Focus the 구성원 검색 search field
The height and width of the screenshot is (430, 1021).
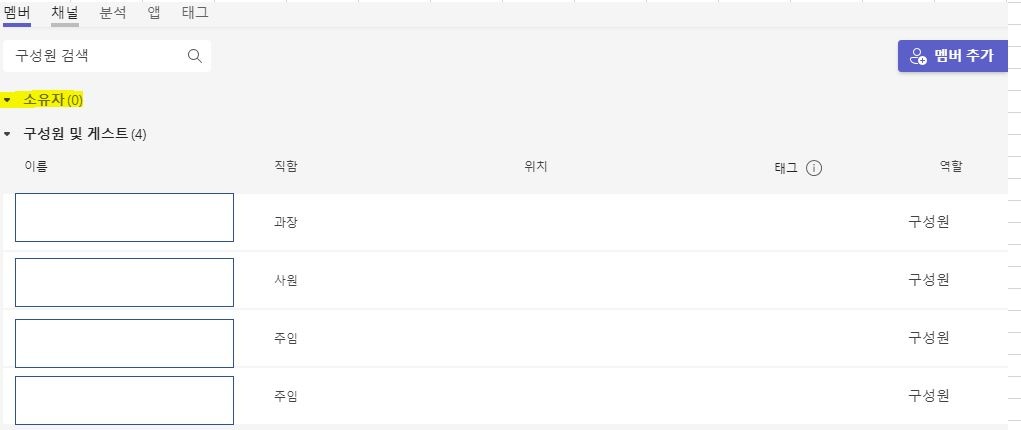pos(107,56)
